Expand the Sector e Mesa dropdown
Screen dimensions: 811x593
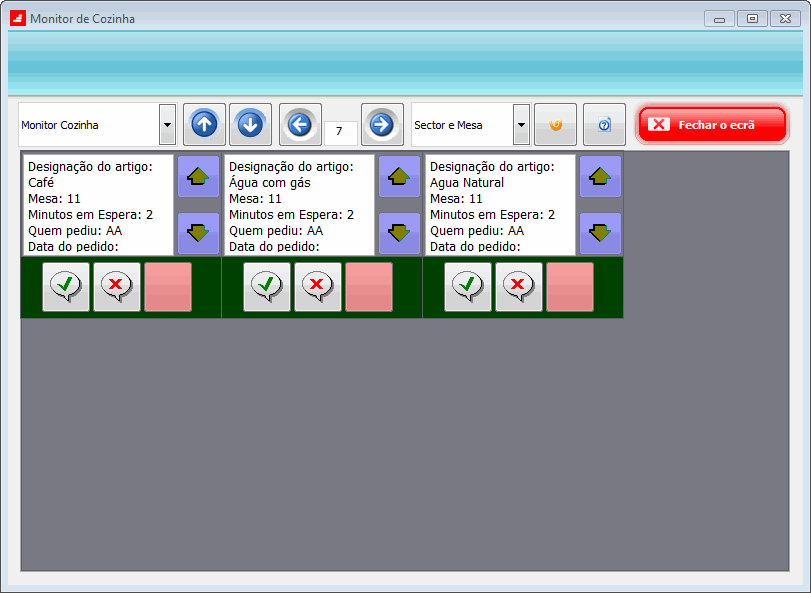[521, 125]
